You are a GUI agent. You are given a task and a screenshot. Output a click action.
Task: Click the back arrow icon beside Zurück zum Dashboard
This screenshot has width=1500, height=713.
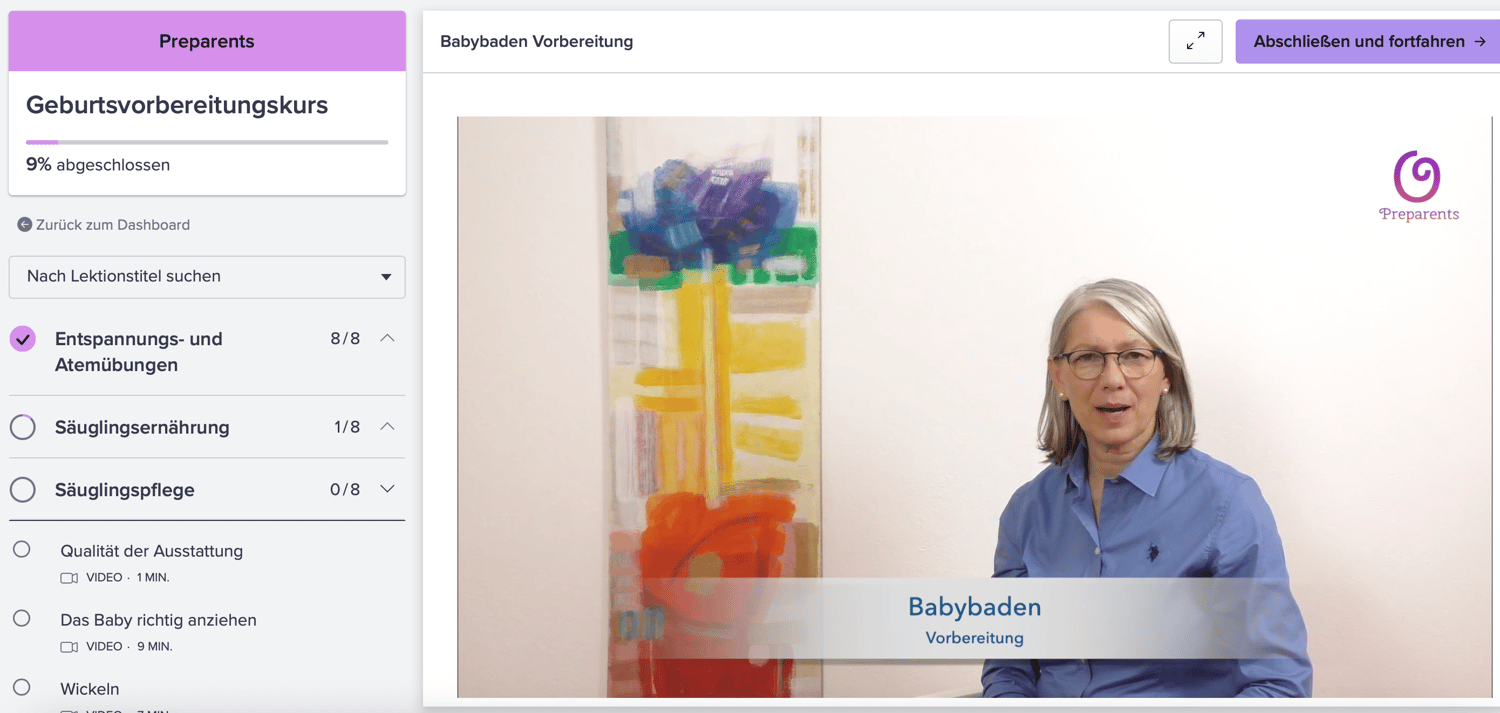pyautogui.click(x=25, y=225)
